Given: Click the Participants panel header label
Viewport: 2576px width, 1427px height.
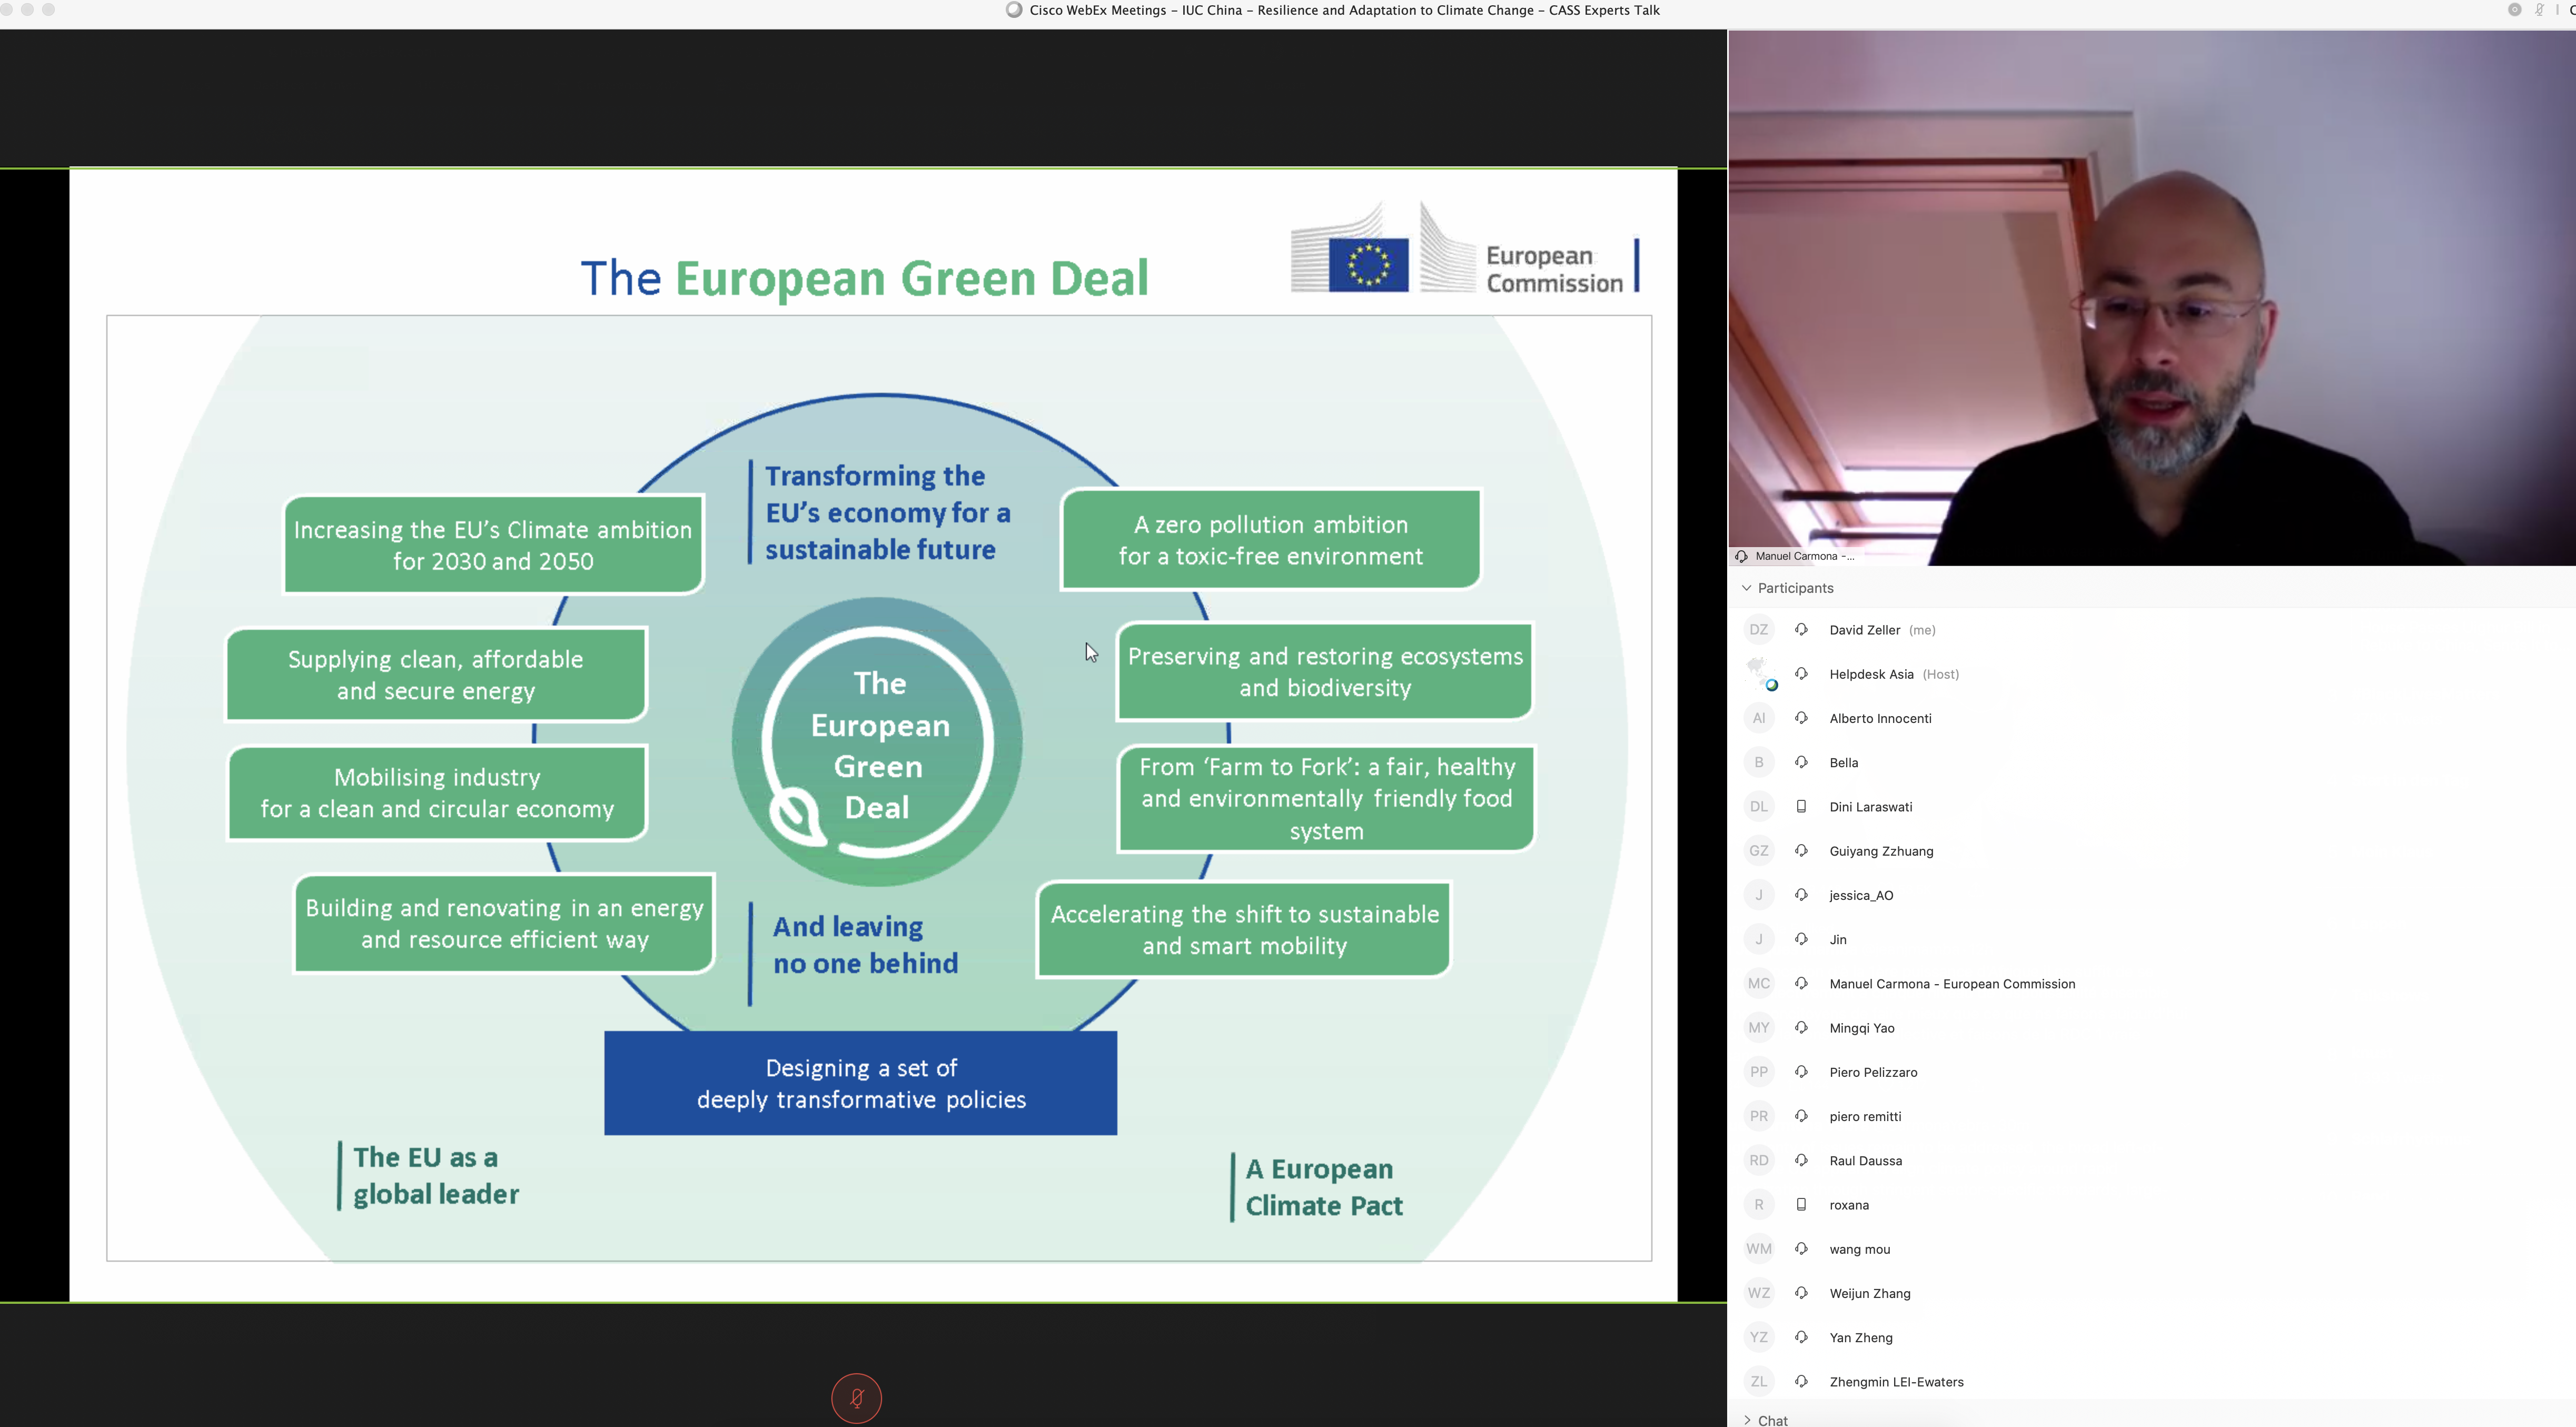Looking at the screenshot, I should [1795, 588].
